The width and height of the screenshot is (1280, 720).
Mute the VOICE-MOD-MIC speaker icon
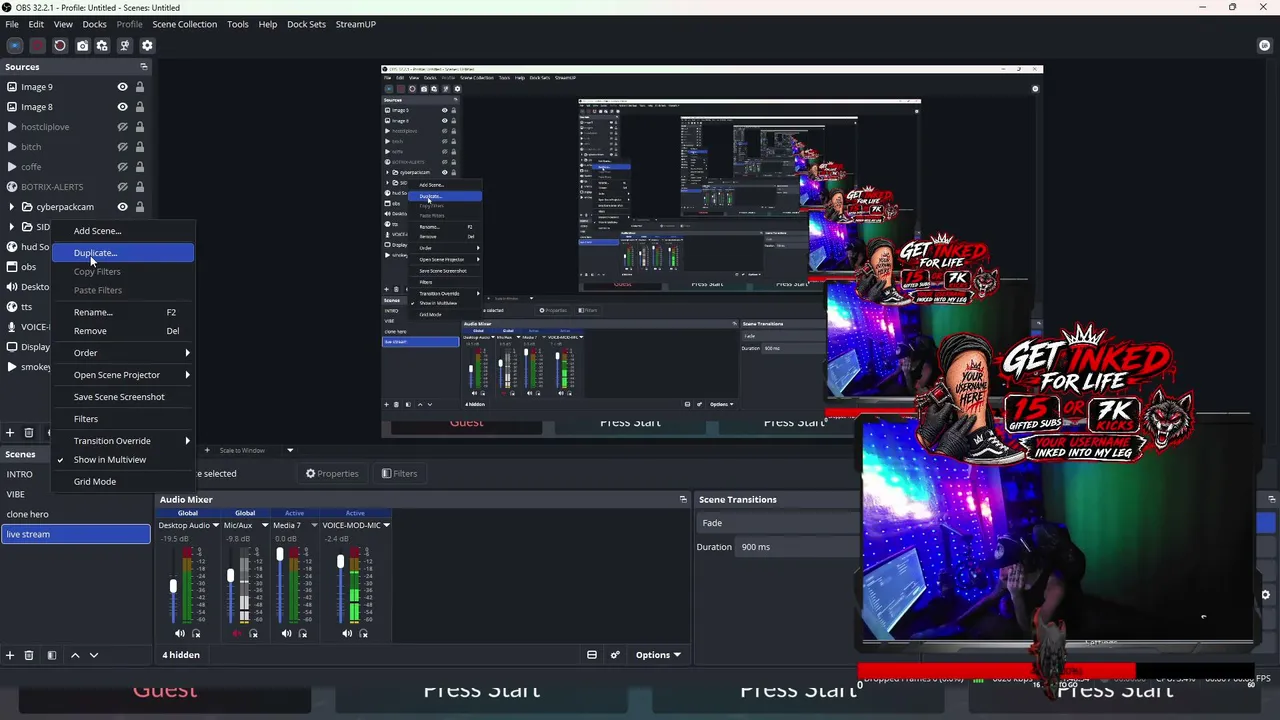point(347,633)
